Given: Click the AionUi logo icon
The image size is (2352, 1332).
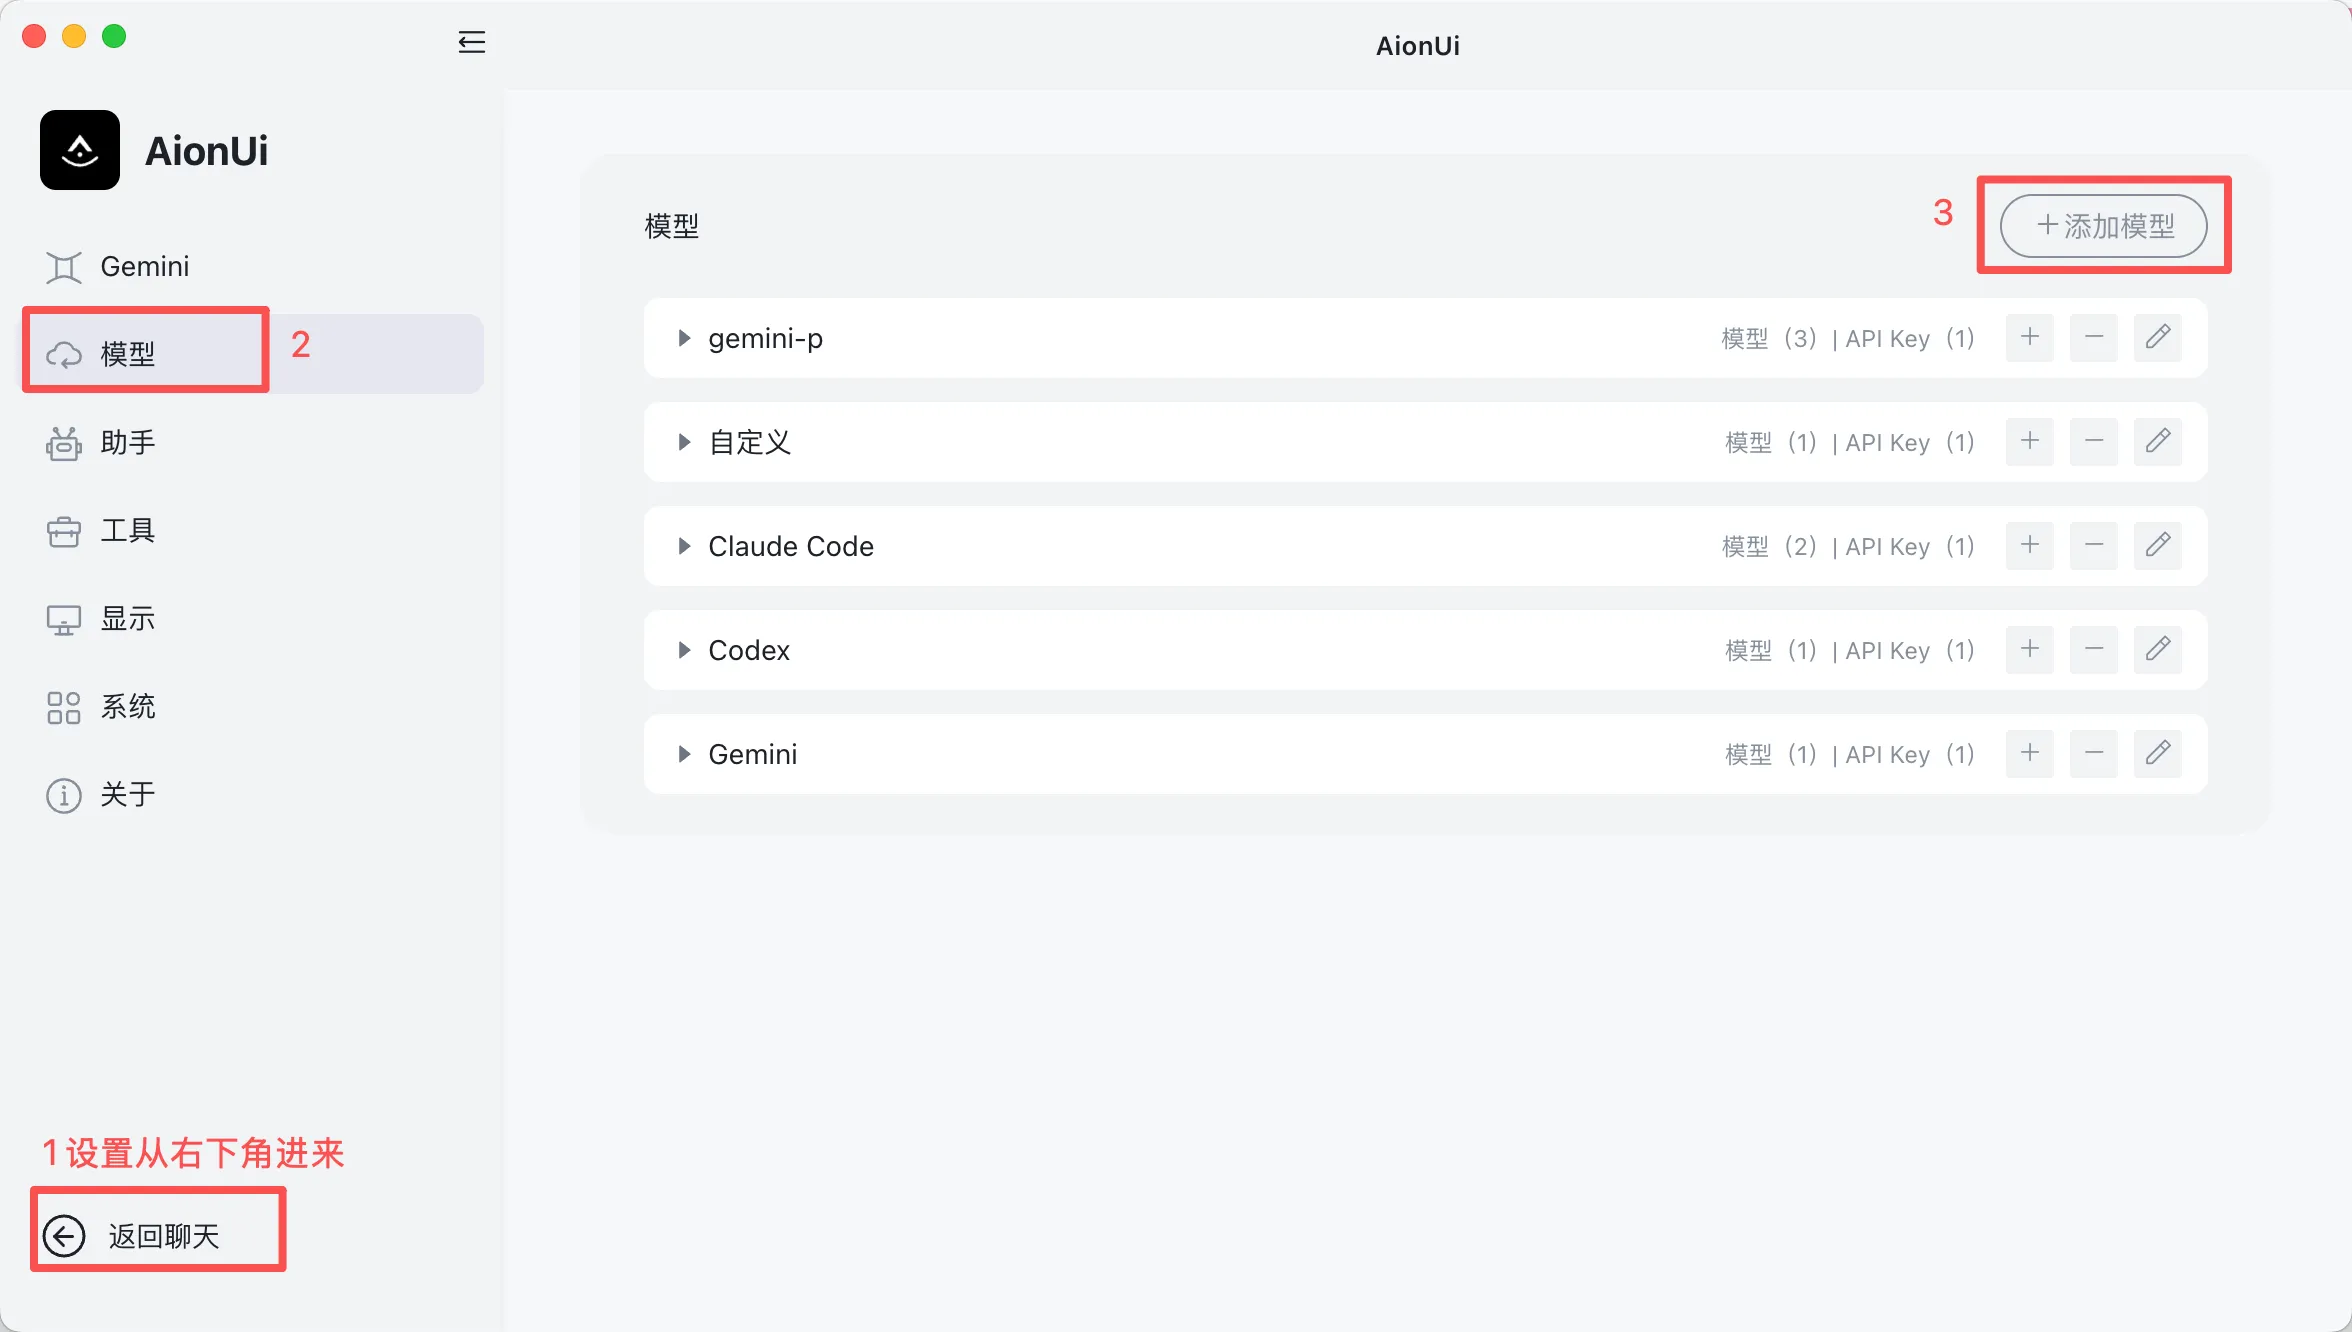Looking at the screenshot, I should (80, 150).
